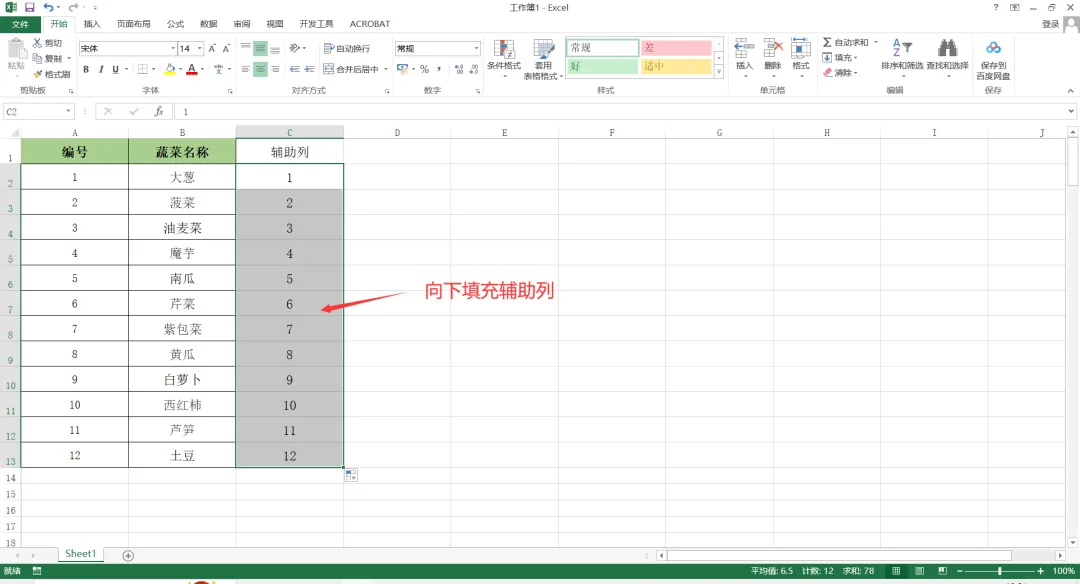Screen dimensions: 1080x584
Task: Click the Sign in (登录) link
Action: [1050, 24]
